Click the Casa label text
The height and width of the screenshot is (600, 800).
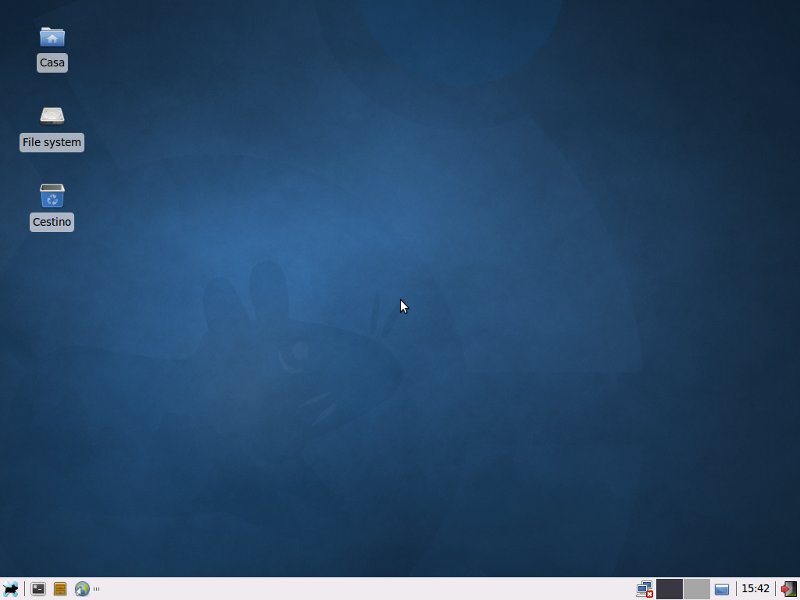click(x=52, y=63)
